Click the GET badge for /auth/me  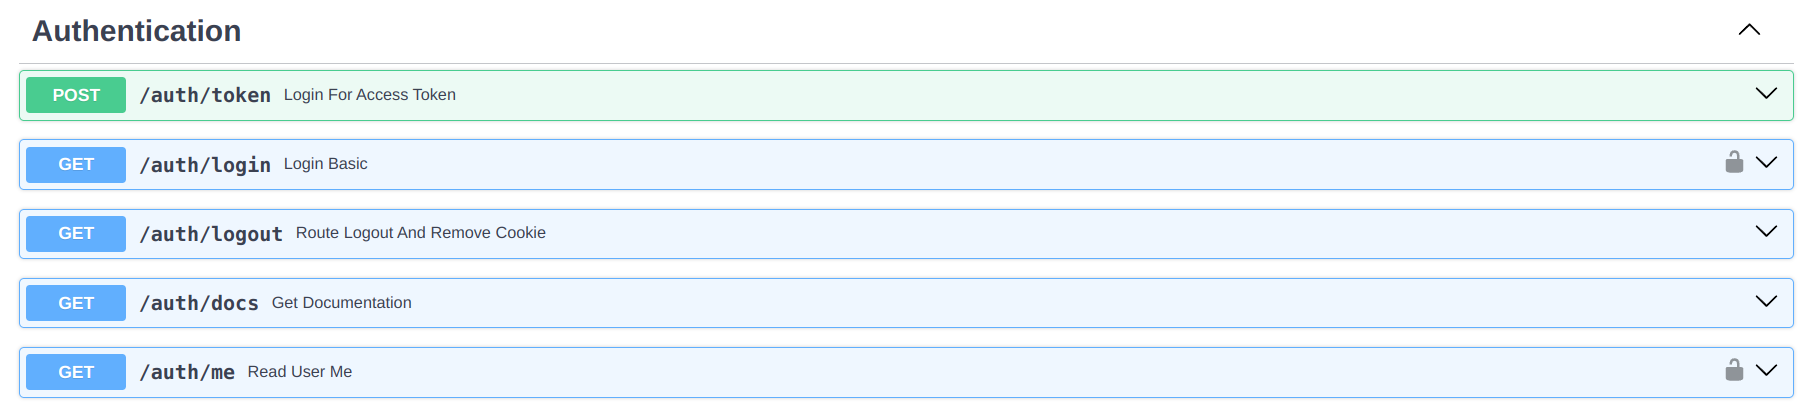pos(76,372)
